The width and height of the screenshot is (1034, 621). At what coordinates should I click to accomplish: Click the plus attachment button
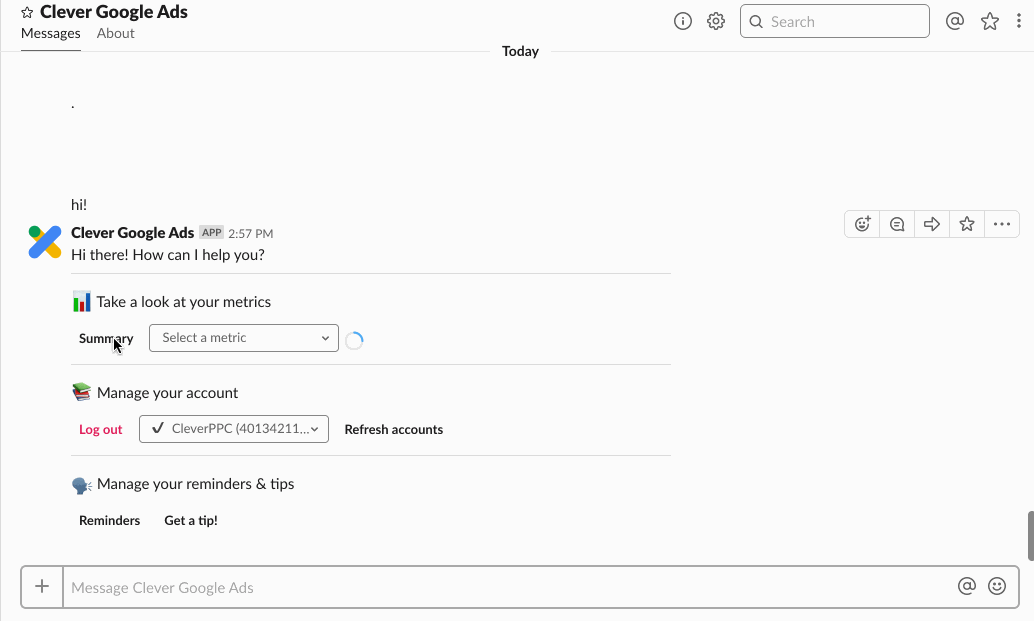pos(42,587)
